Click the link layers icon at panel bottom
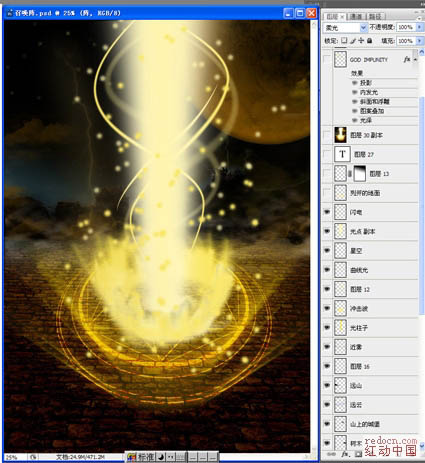Screen dimensions: 425x463 [x=331, y=454]
